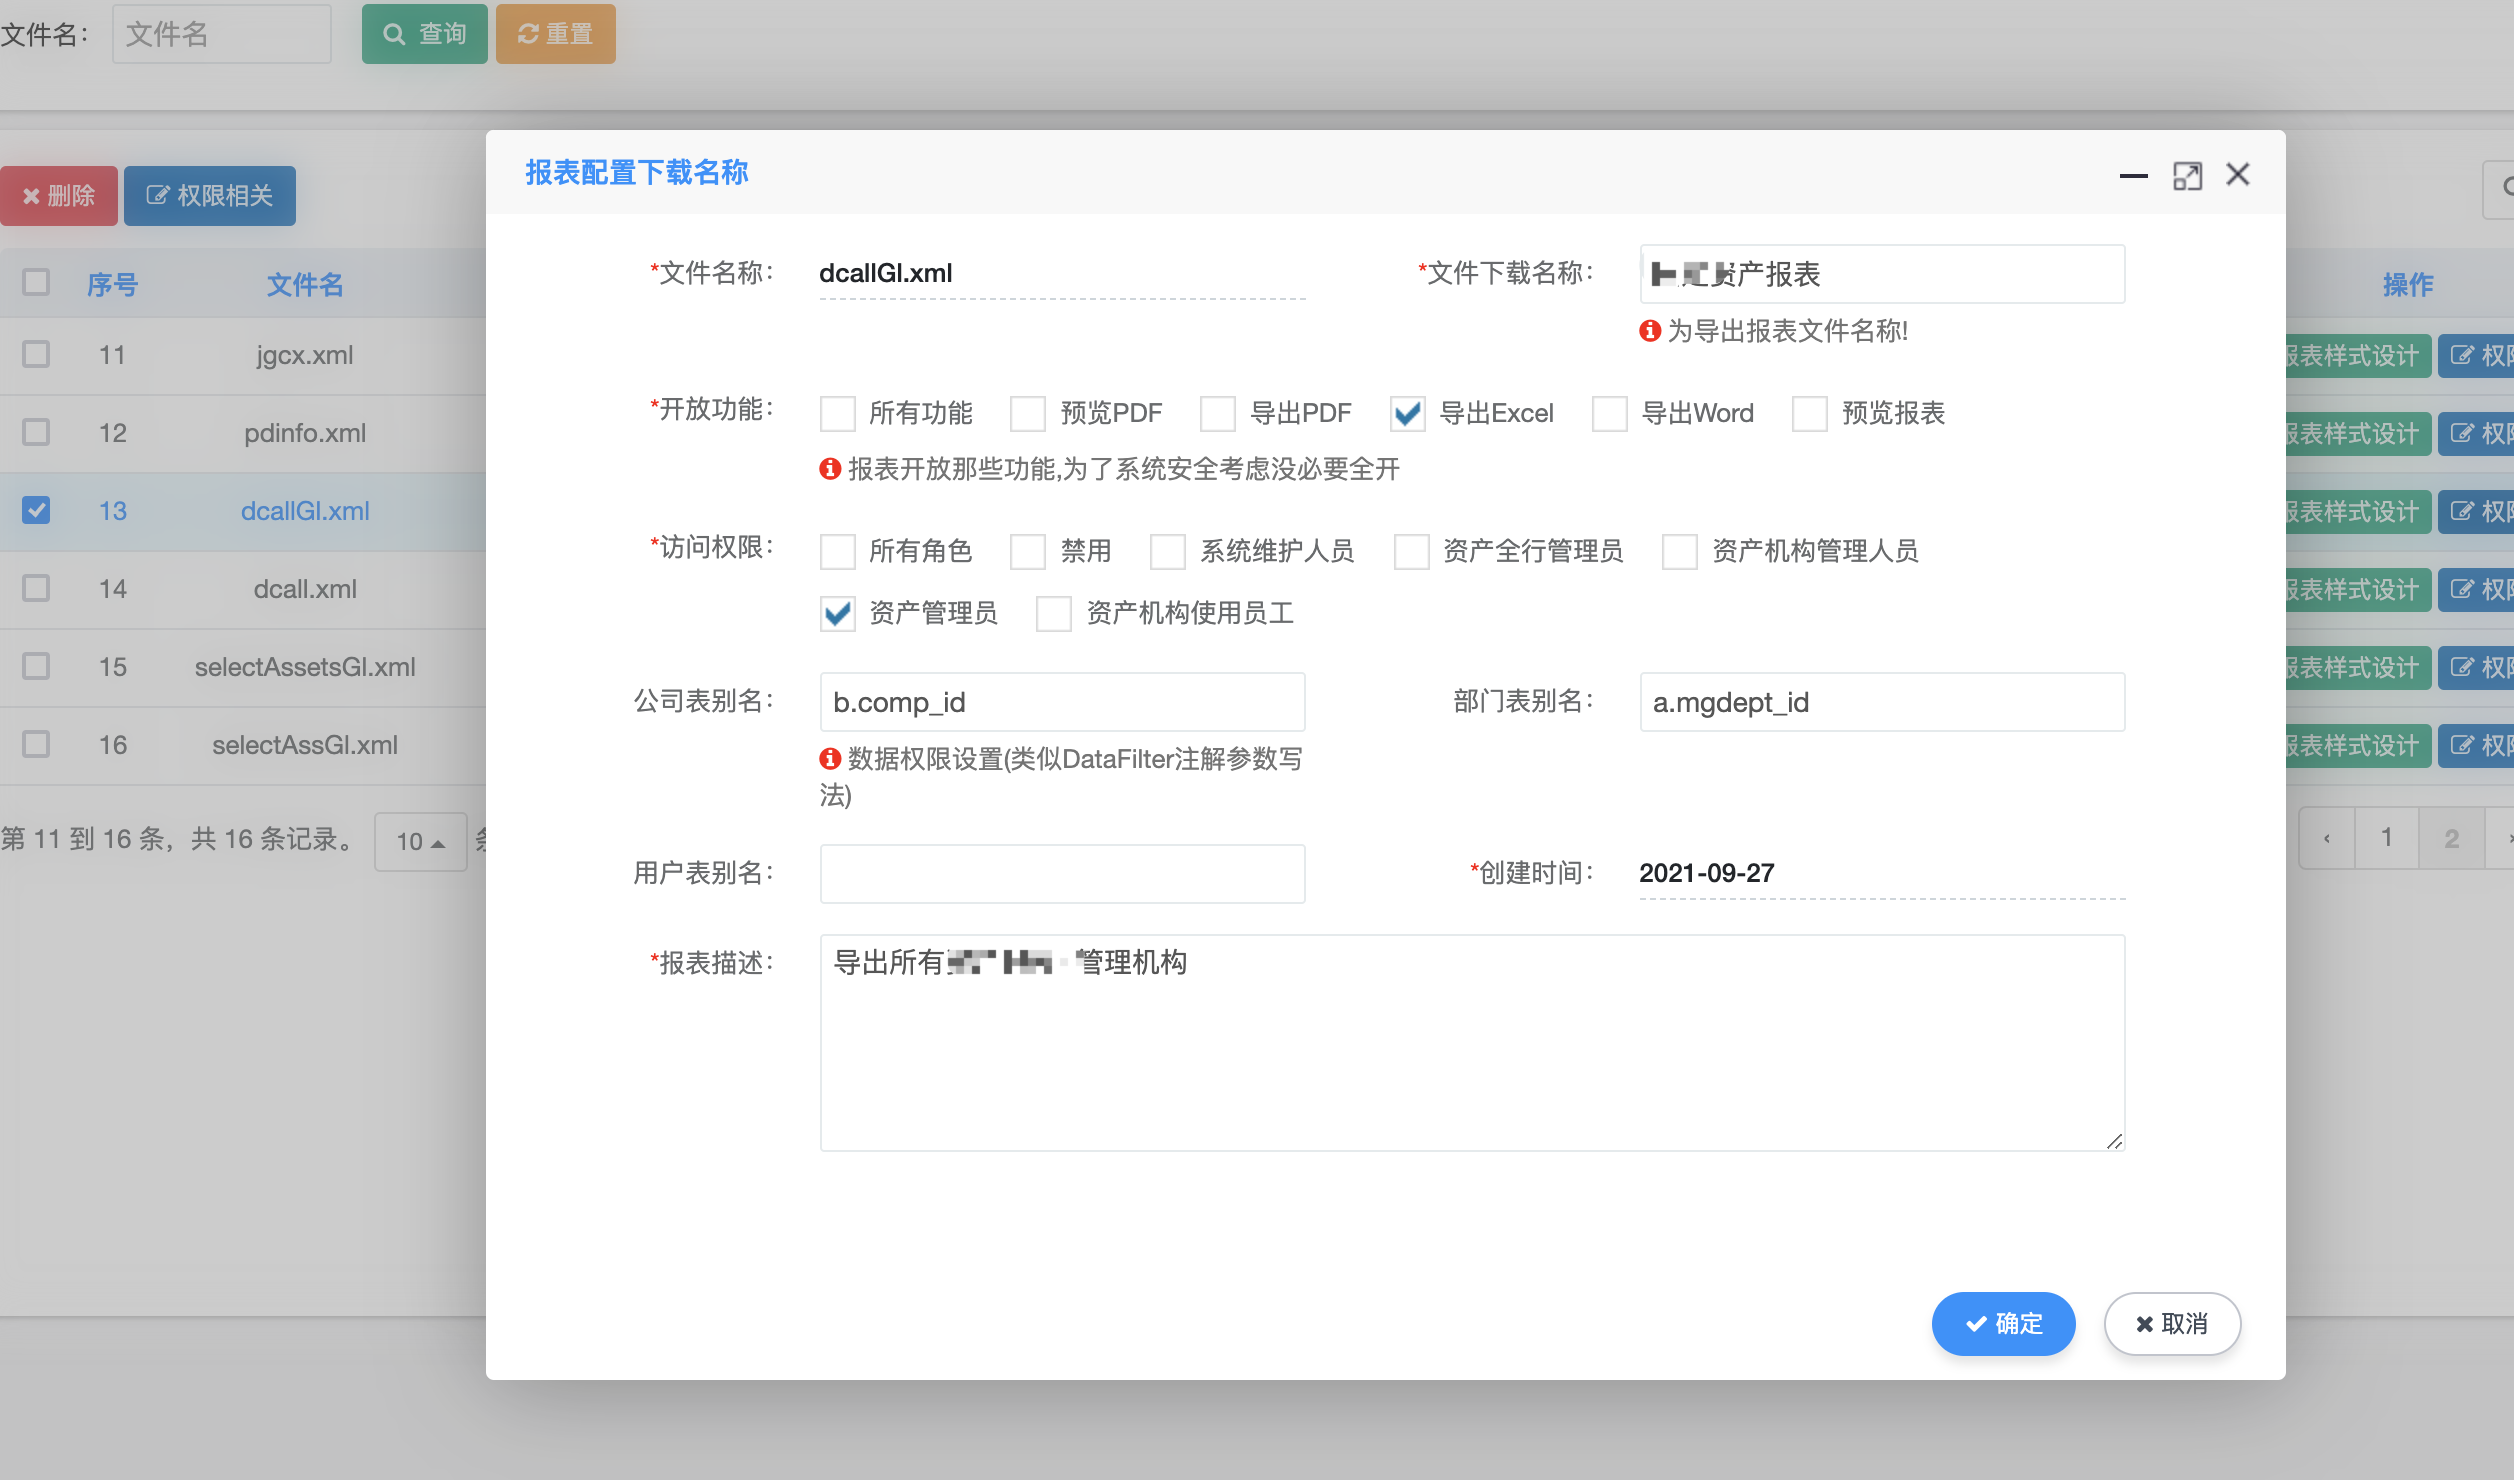The height and width of the screenshot is (1480, 2514).
Task: Maximize the report config dialog
Action: tap(2187, 176)
